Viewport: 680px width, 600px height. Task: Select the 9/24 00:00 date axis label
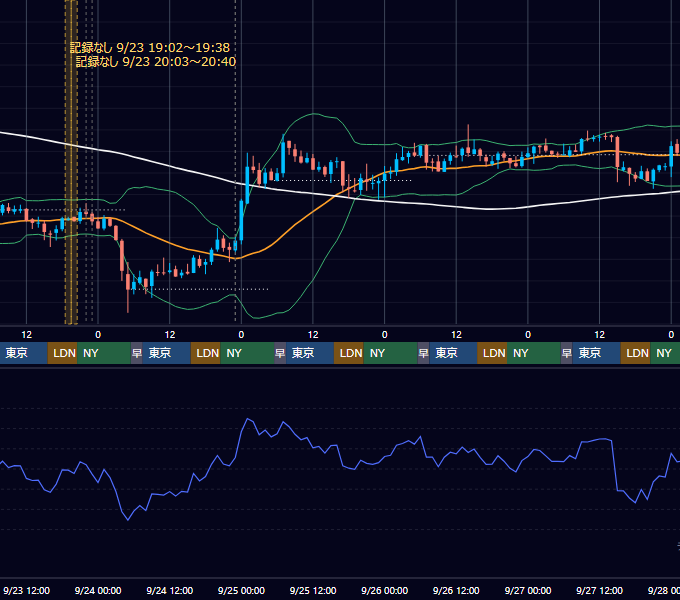[x=98, y=590]
